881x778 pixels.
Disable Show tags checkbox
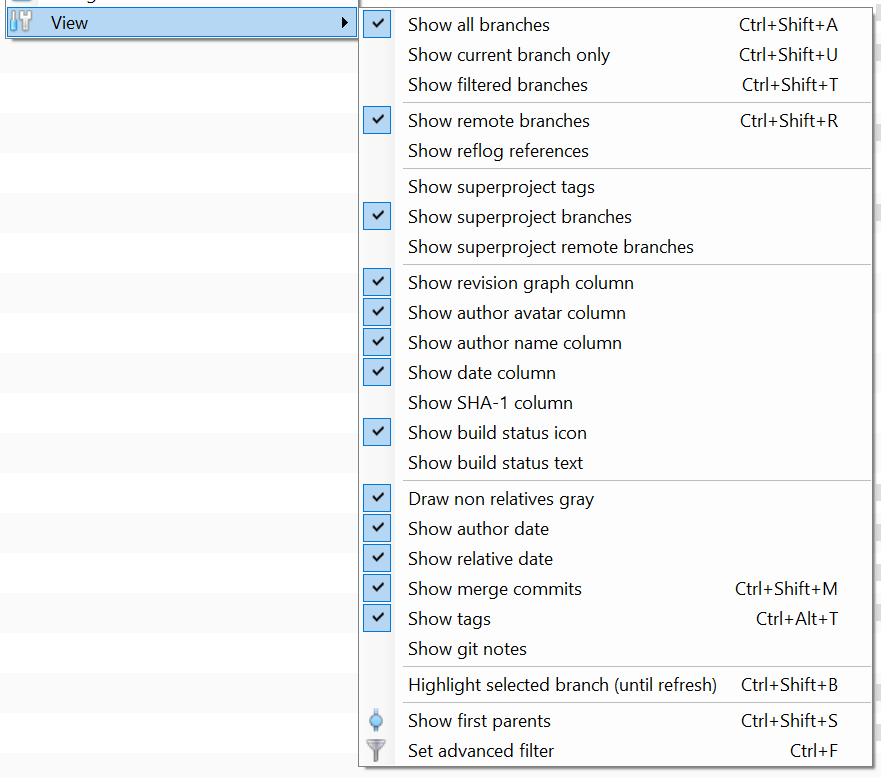point(376,618)
